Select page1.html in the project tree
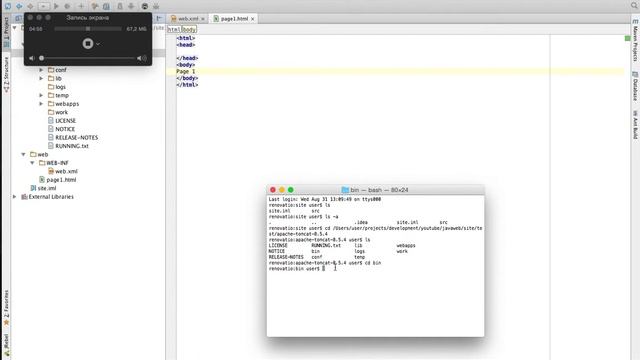This screenshot has width=640, height=360. [x=58, y=180]
